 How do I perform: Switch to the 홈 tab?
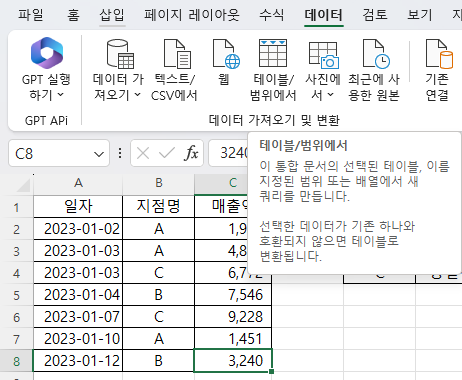[73, 15]
